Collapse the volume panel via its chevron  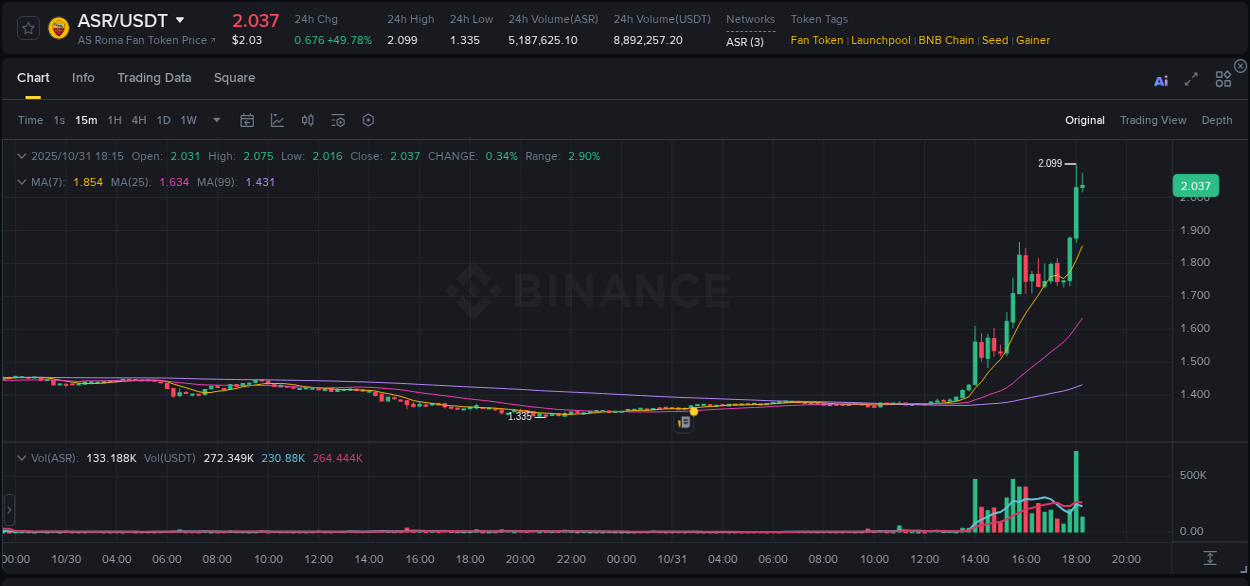click(x=21, y=457)
